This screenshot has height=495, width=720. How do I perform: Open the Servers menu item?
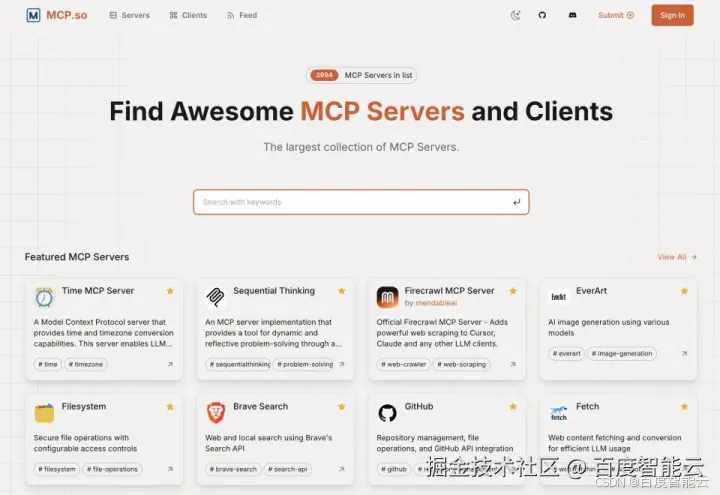(129, 15)
